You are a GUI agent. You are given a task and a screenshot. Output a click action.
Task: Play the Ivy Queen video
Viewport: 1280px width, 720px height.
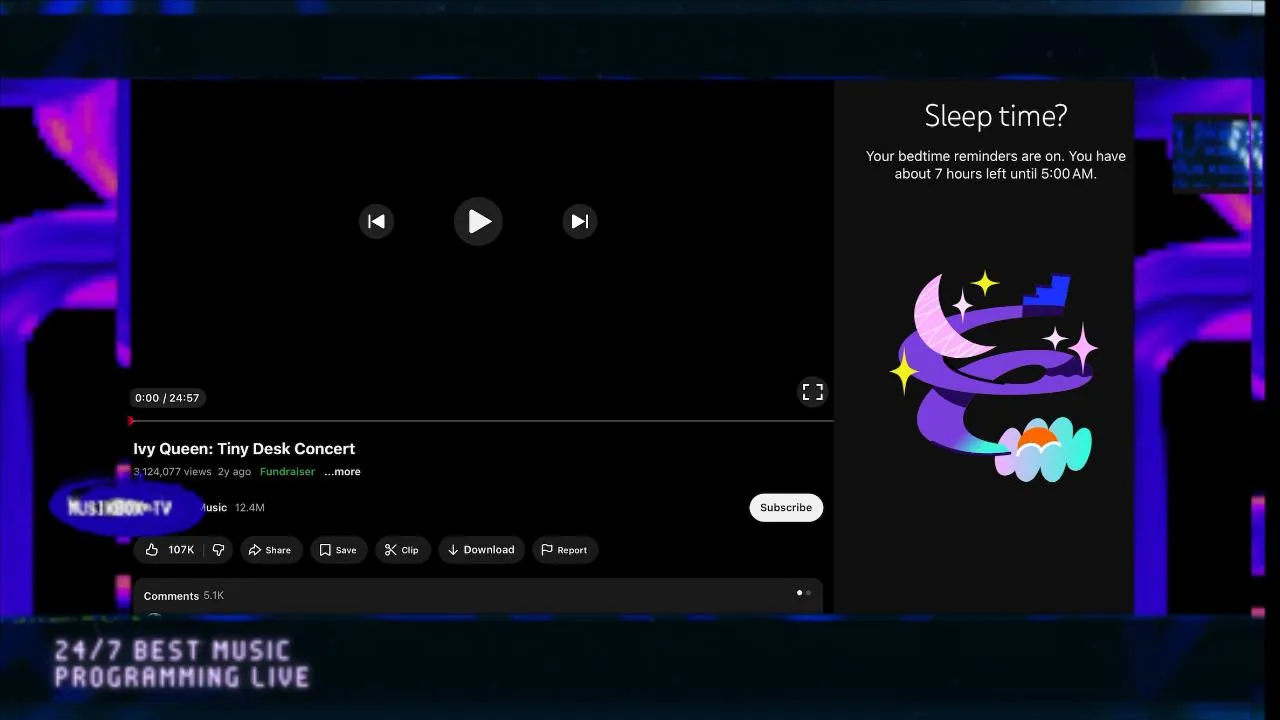point(478,221)
